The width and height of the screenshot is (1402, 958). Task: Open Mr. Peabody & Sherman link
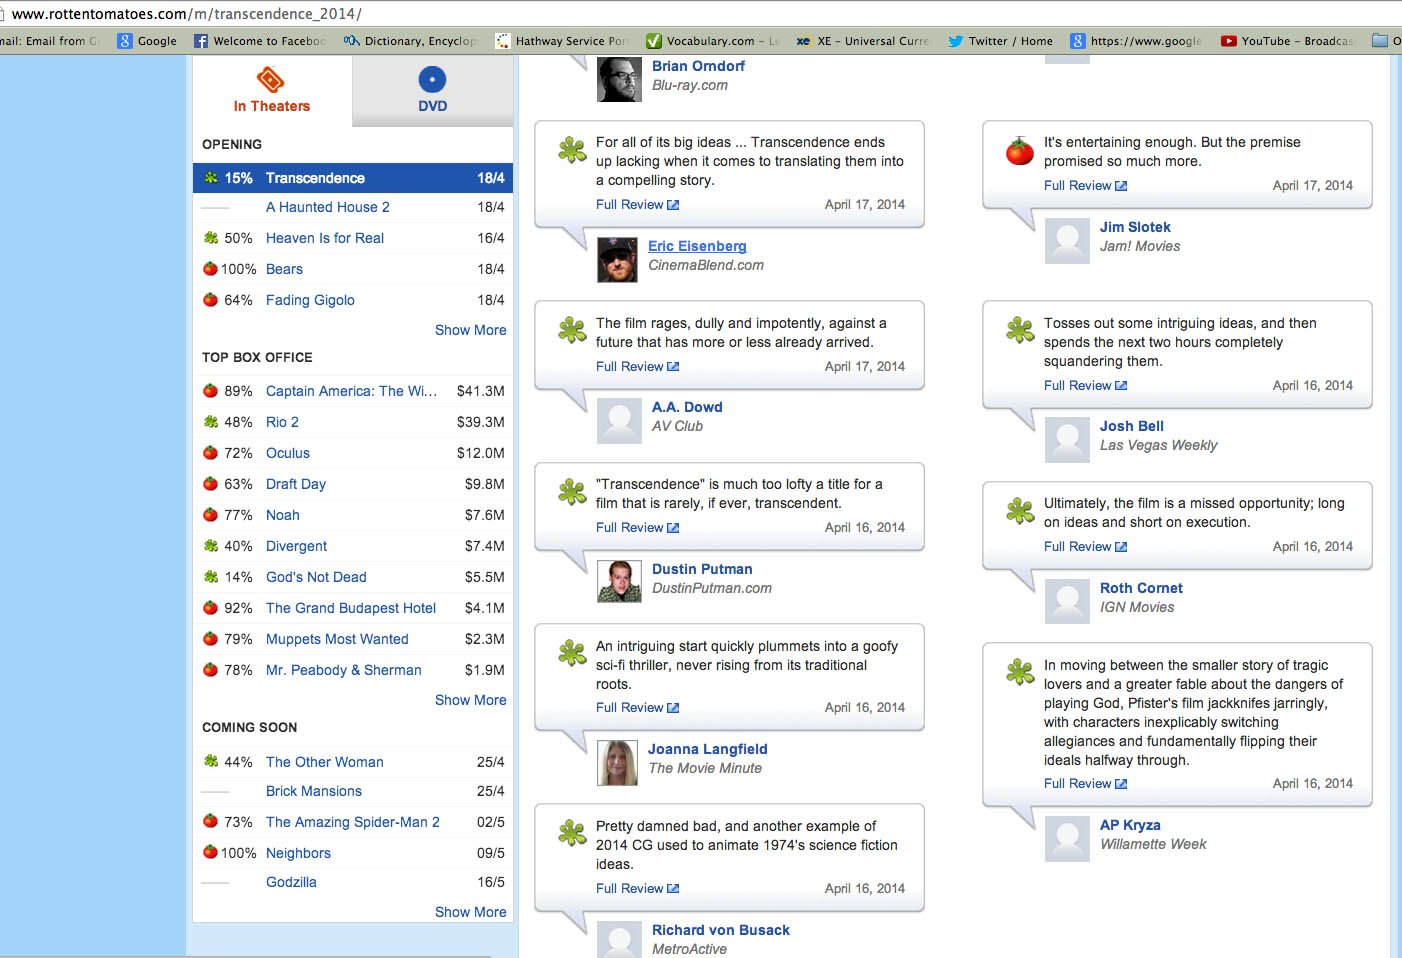(344, 670)
